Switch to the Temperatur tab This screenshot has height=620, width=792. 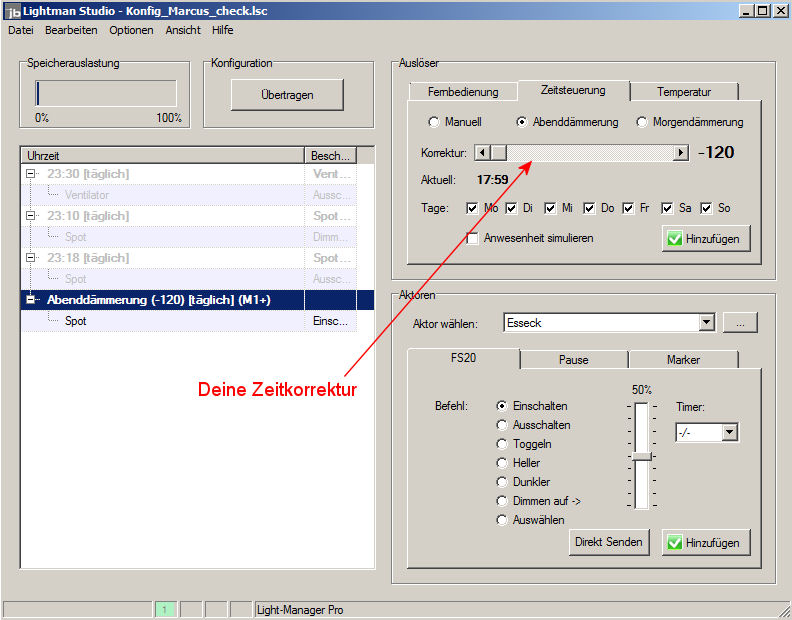(x=684, y=92)
